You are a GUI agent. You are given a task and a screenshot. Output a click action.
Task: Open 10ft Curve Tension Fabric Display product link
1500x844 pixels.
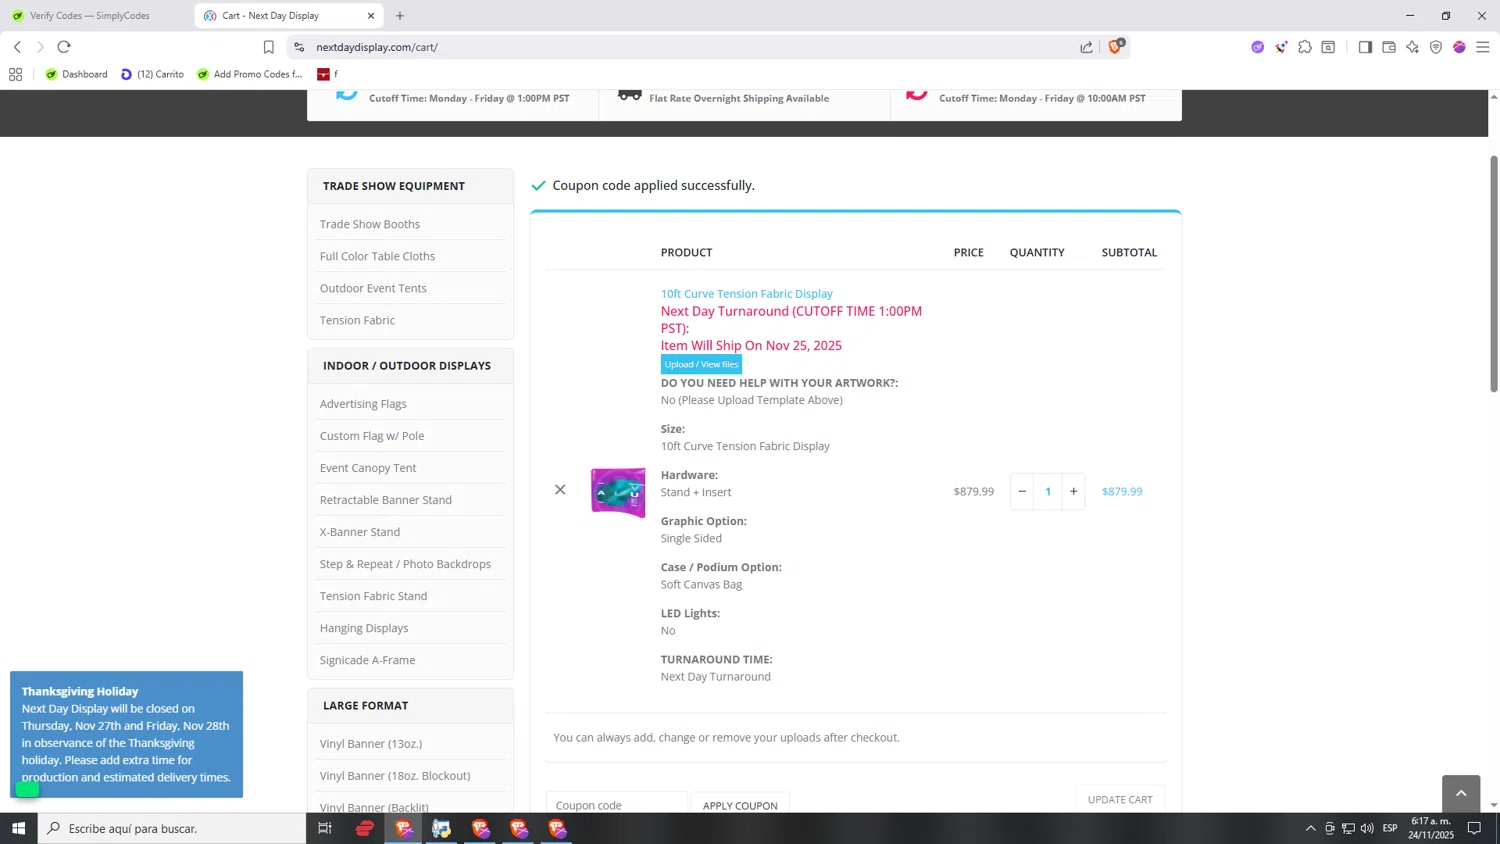coord(746,293)
